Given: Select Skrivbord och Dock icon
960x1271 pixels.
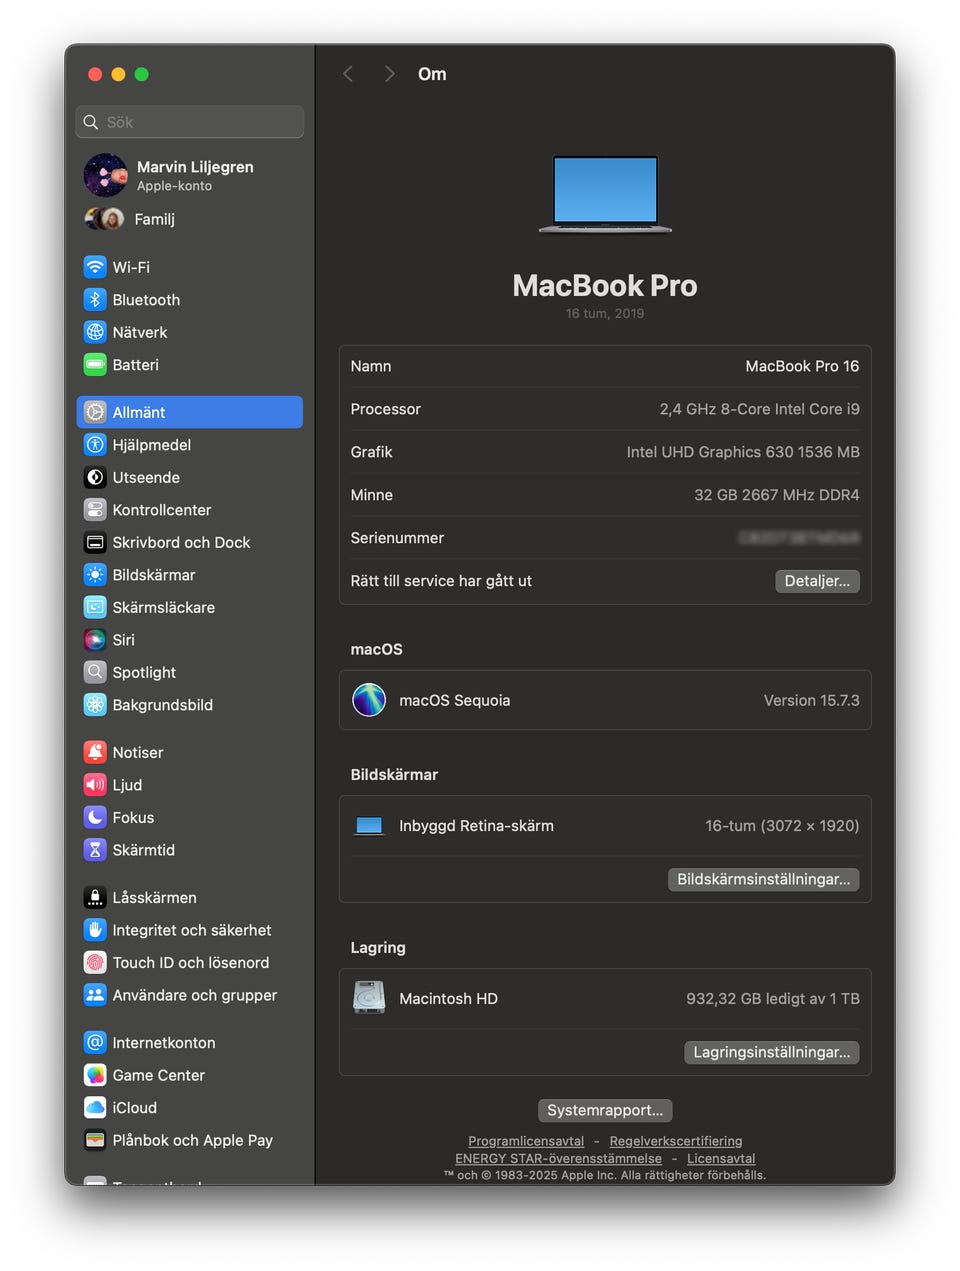Looking at the screenshot, I should 95,542.
